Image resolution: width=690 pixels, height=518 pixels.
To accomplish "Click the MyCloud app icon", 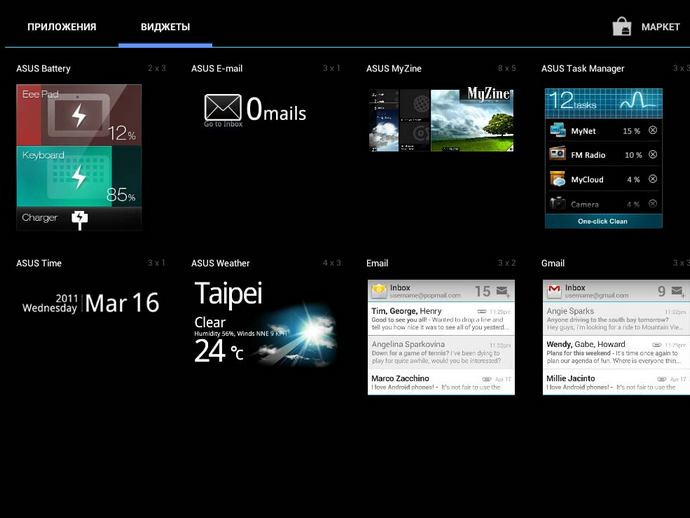I will pyautogui.click(x=558, y=179).
